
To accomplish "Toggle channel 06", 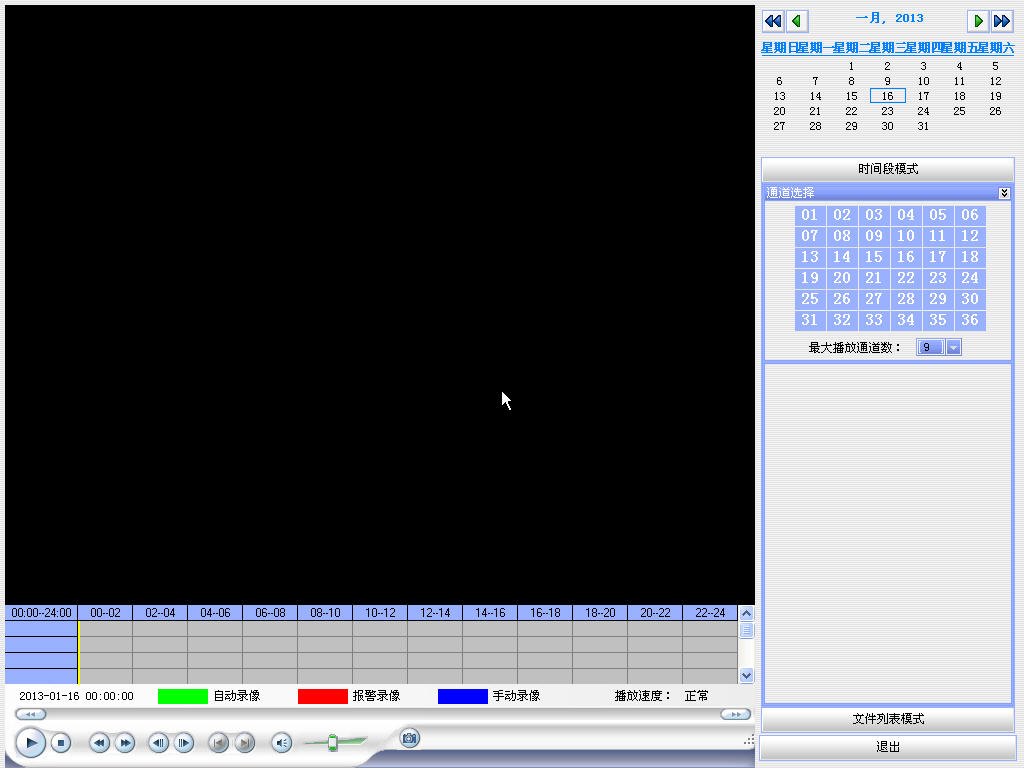I will click(x=970, y=215).
